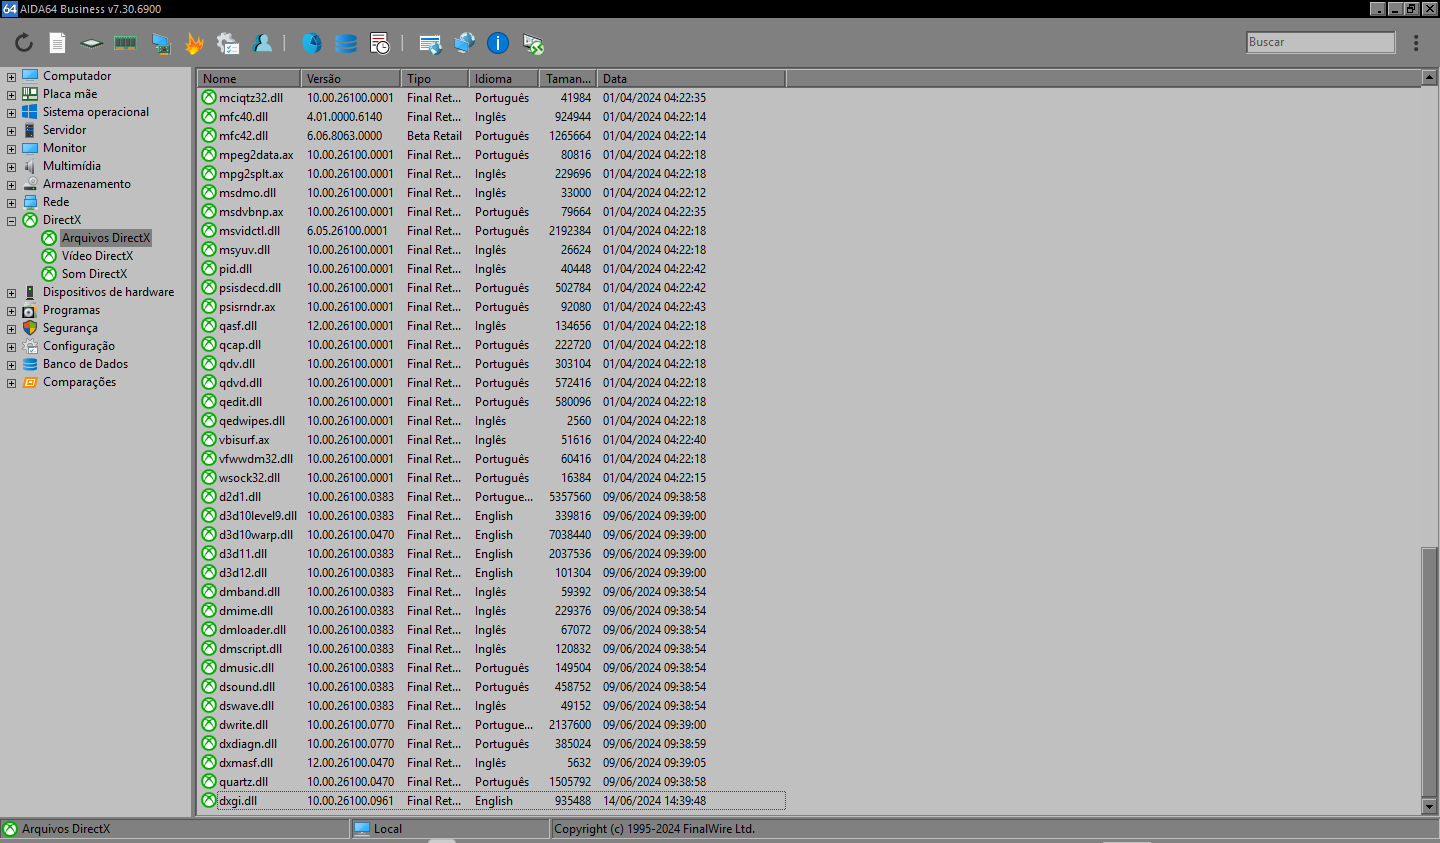The image size is (1440, 843).
Task: Collapse the DirectX tree node
Action: pos(11,221)
